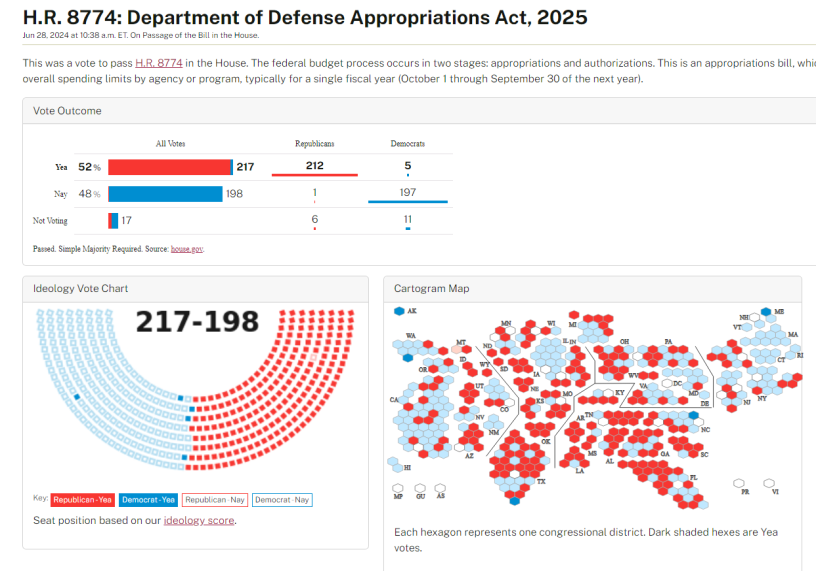Screen dimensions: 816x571
Task: Select the Northern Mariana Islands MP hexagon
Action: 398,488
